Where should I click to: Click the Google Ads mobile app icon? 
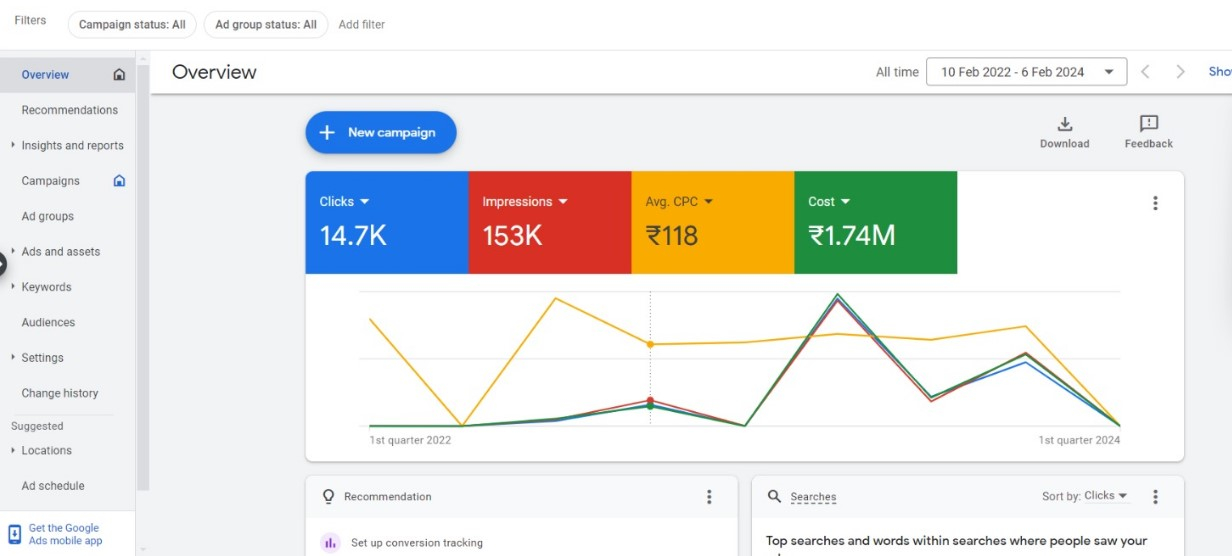tap(15, 534)
